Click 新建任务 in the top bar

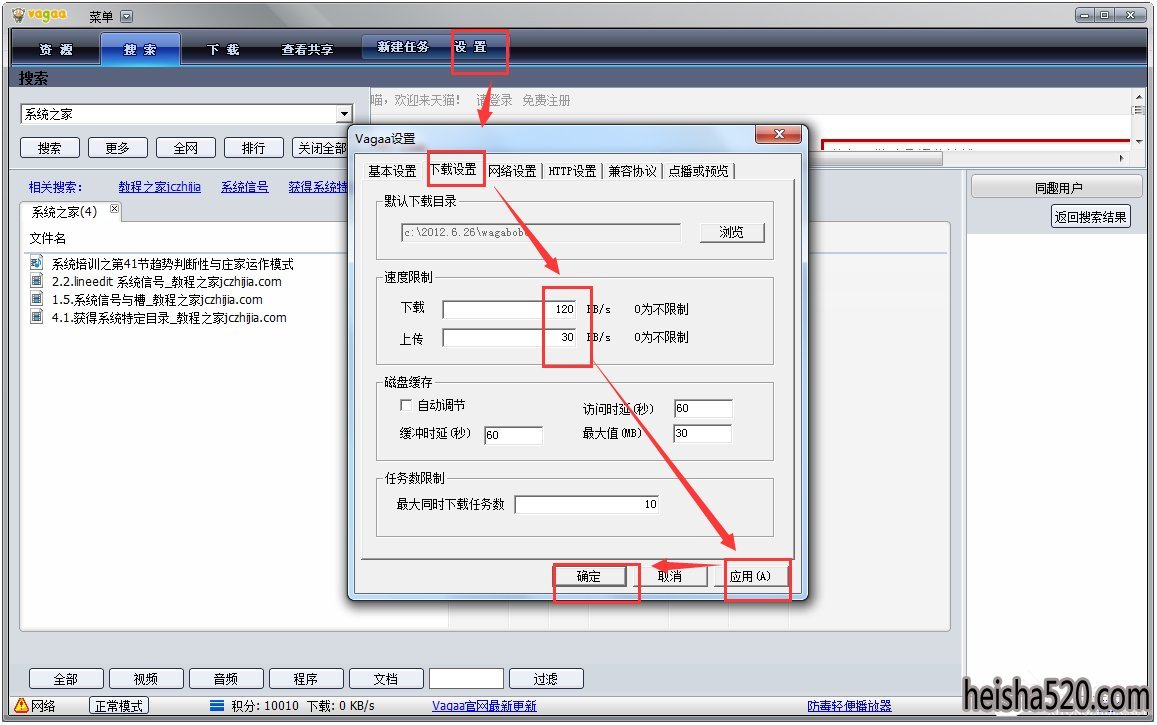(x=403, y=46)
